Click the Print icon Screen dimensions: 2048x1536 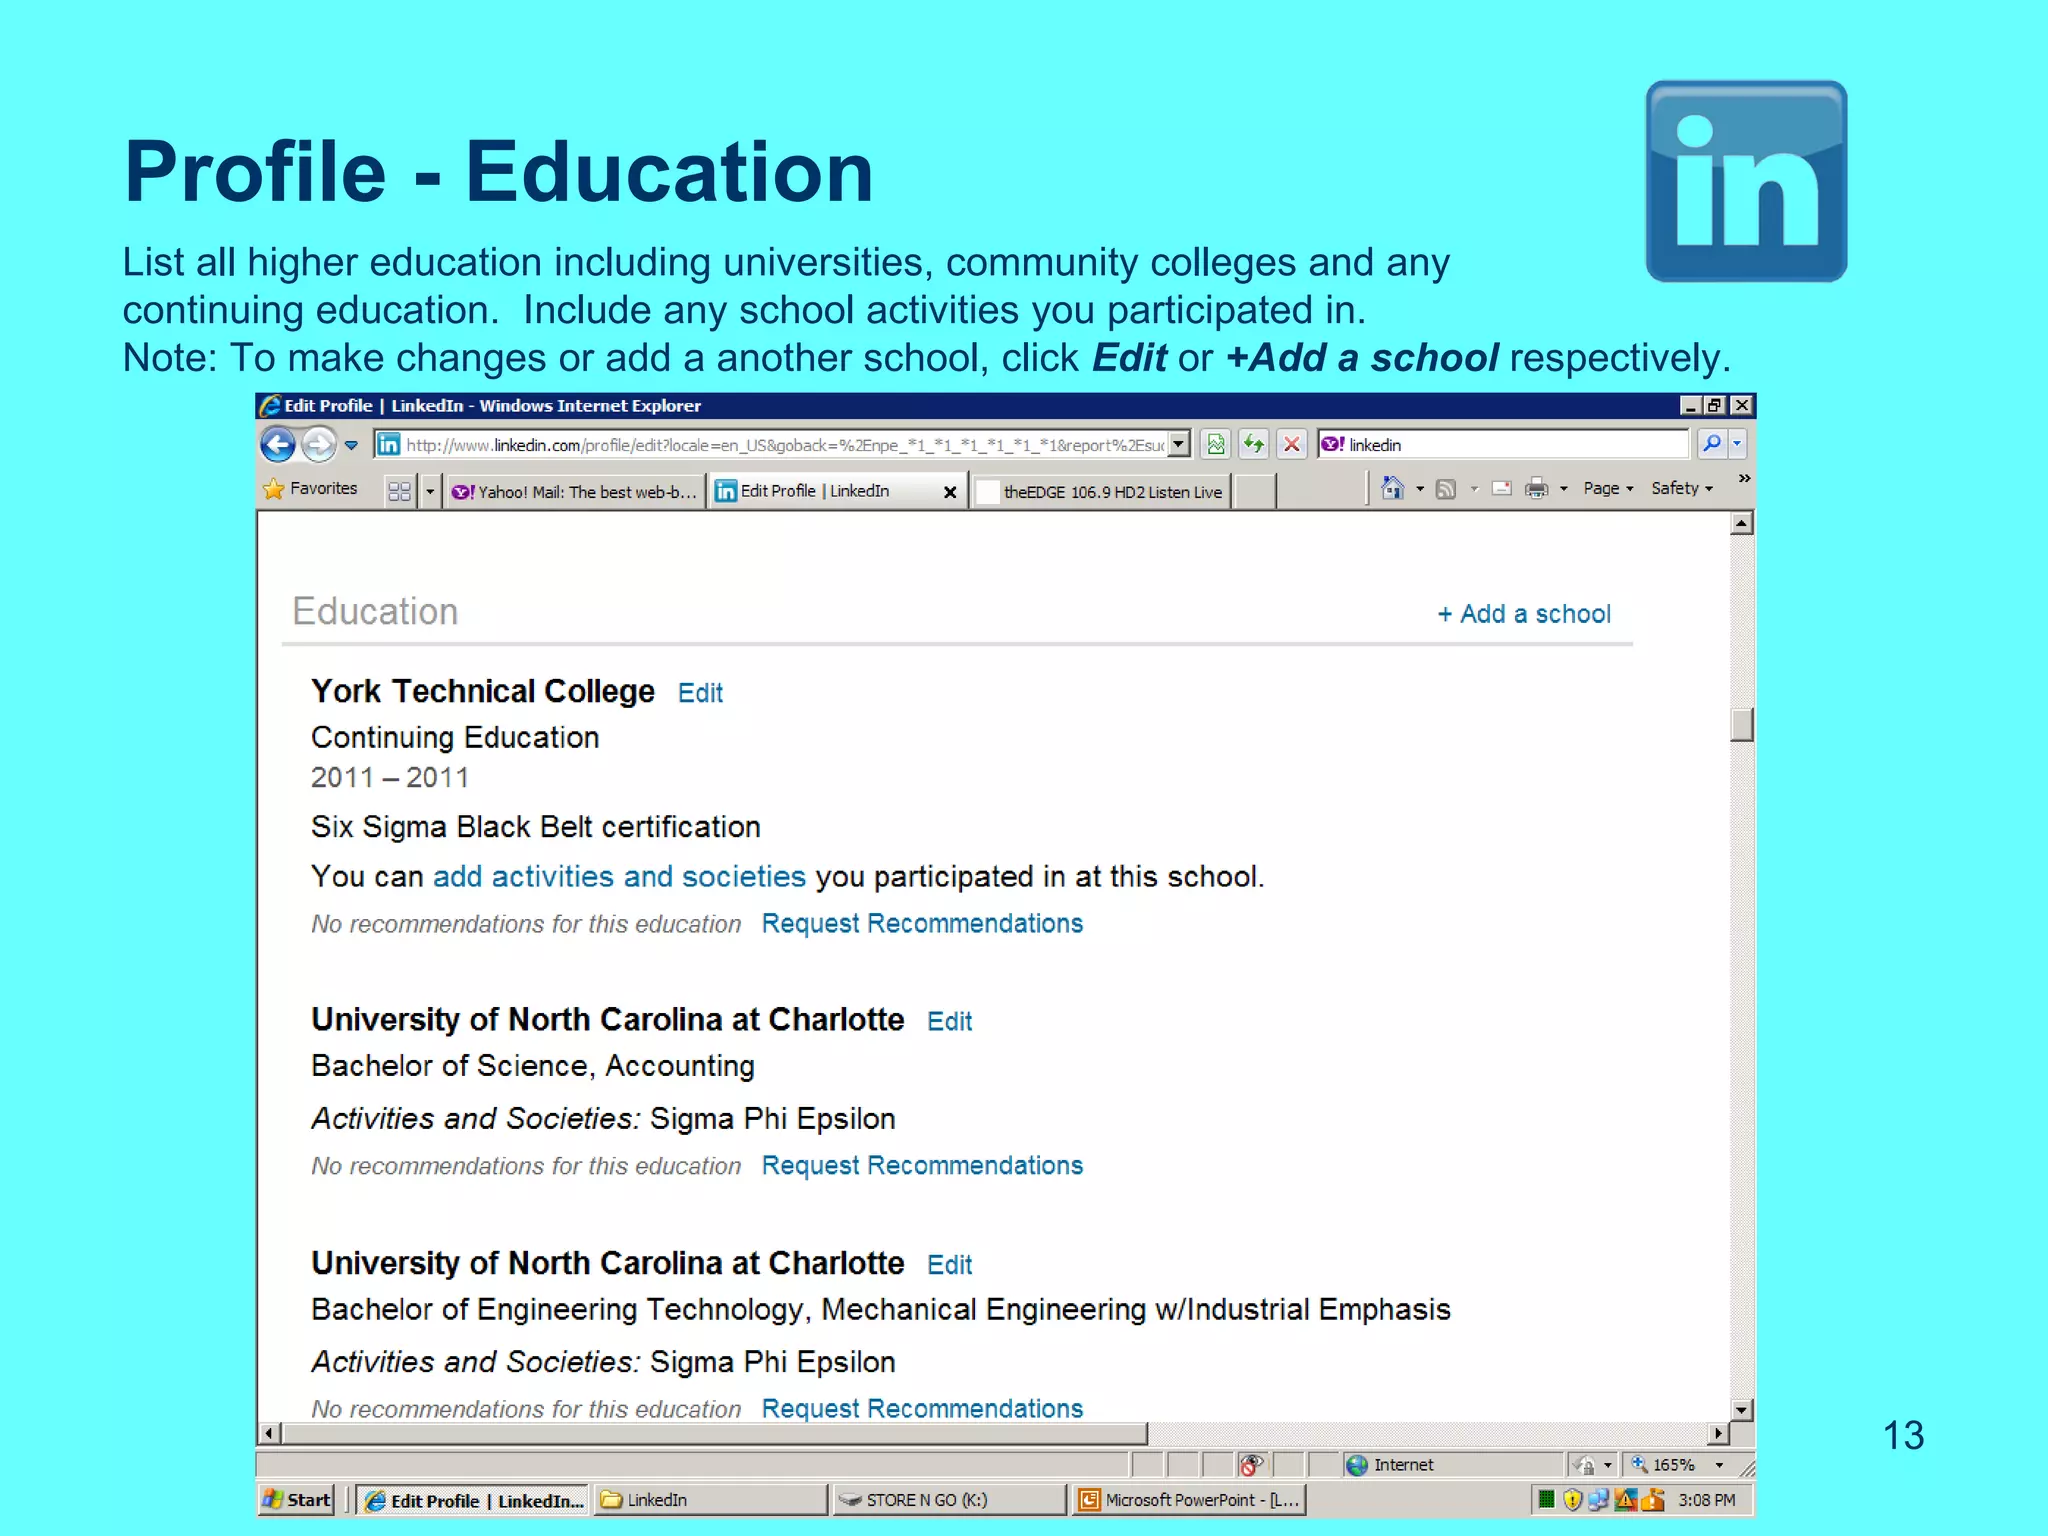1537,489
